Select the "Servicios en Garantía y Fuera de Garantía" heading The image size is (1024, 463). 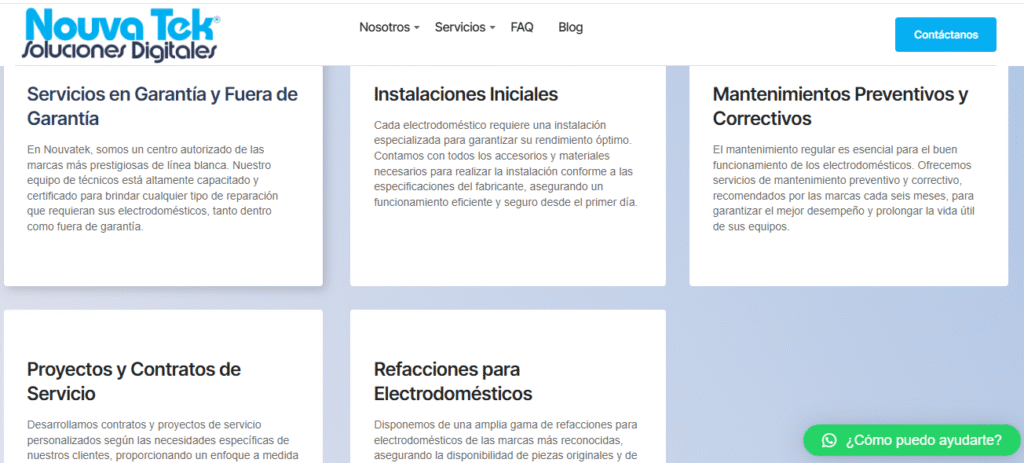(162, 106)
